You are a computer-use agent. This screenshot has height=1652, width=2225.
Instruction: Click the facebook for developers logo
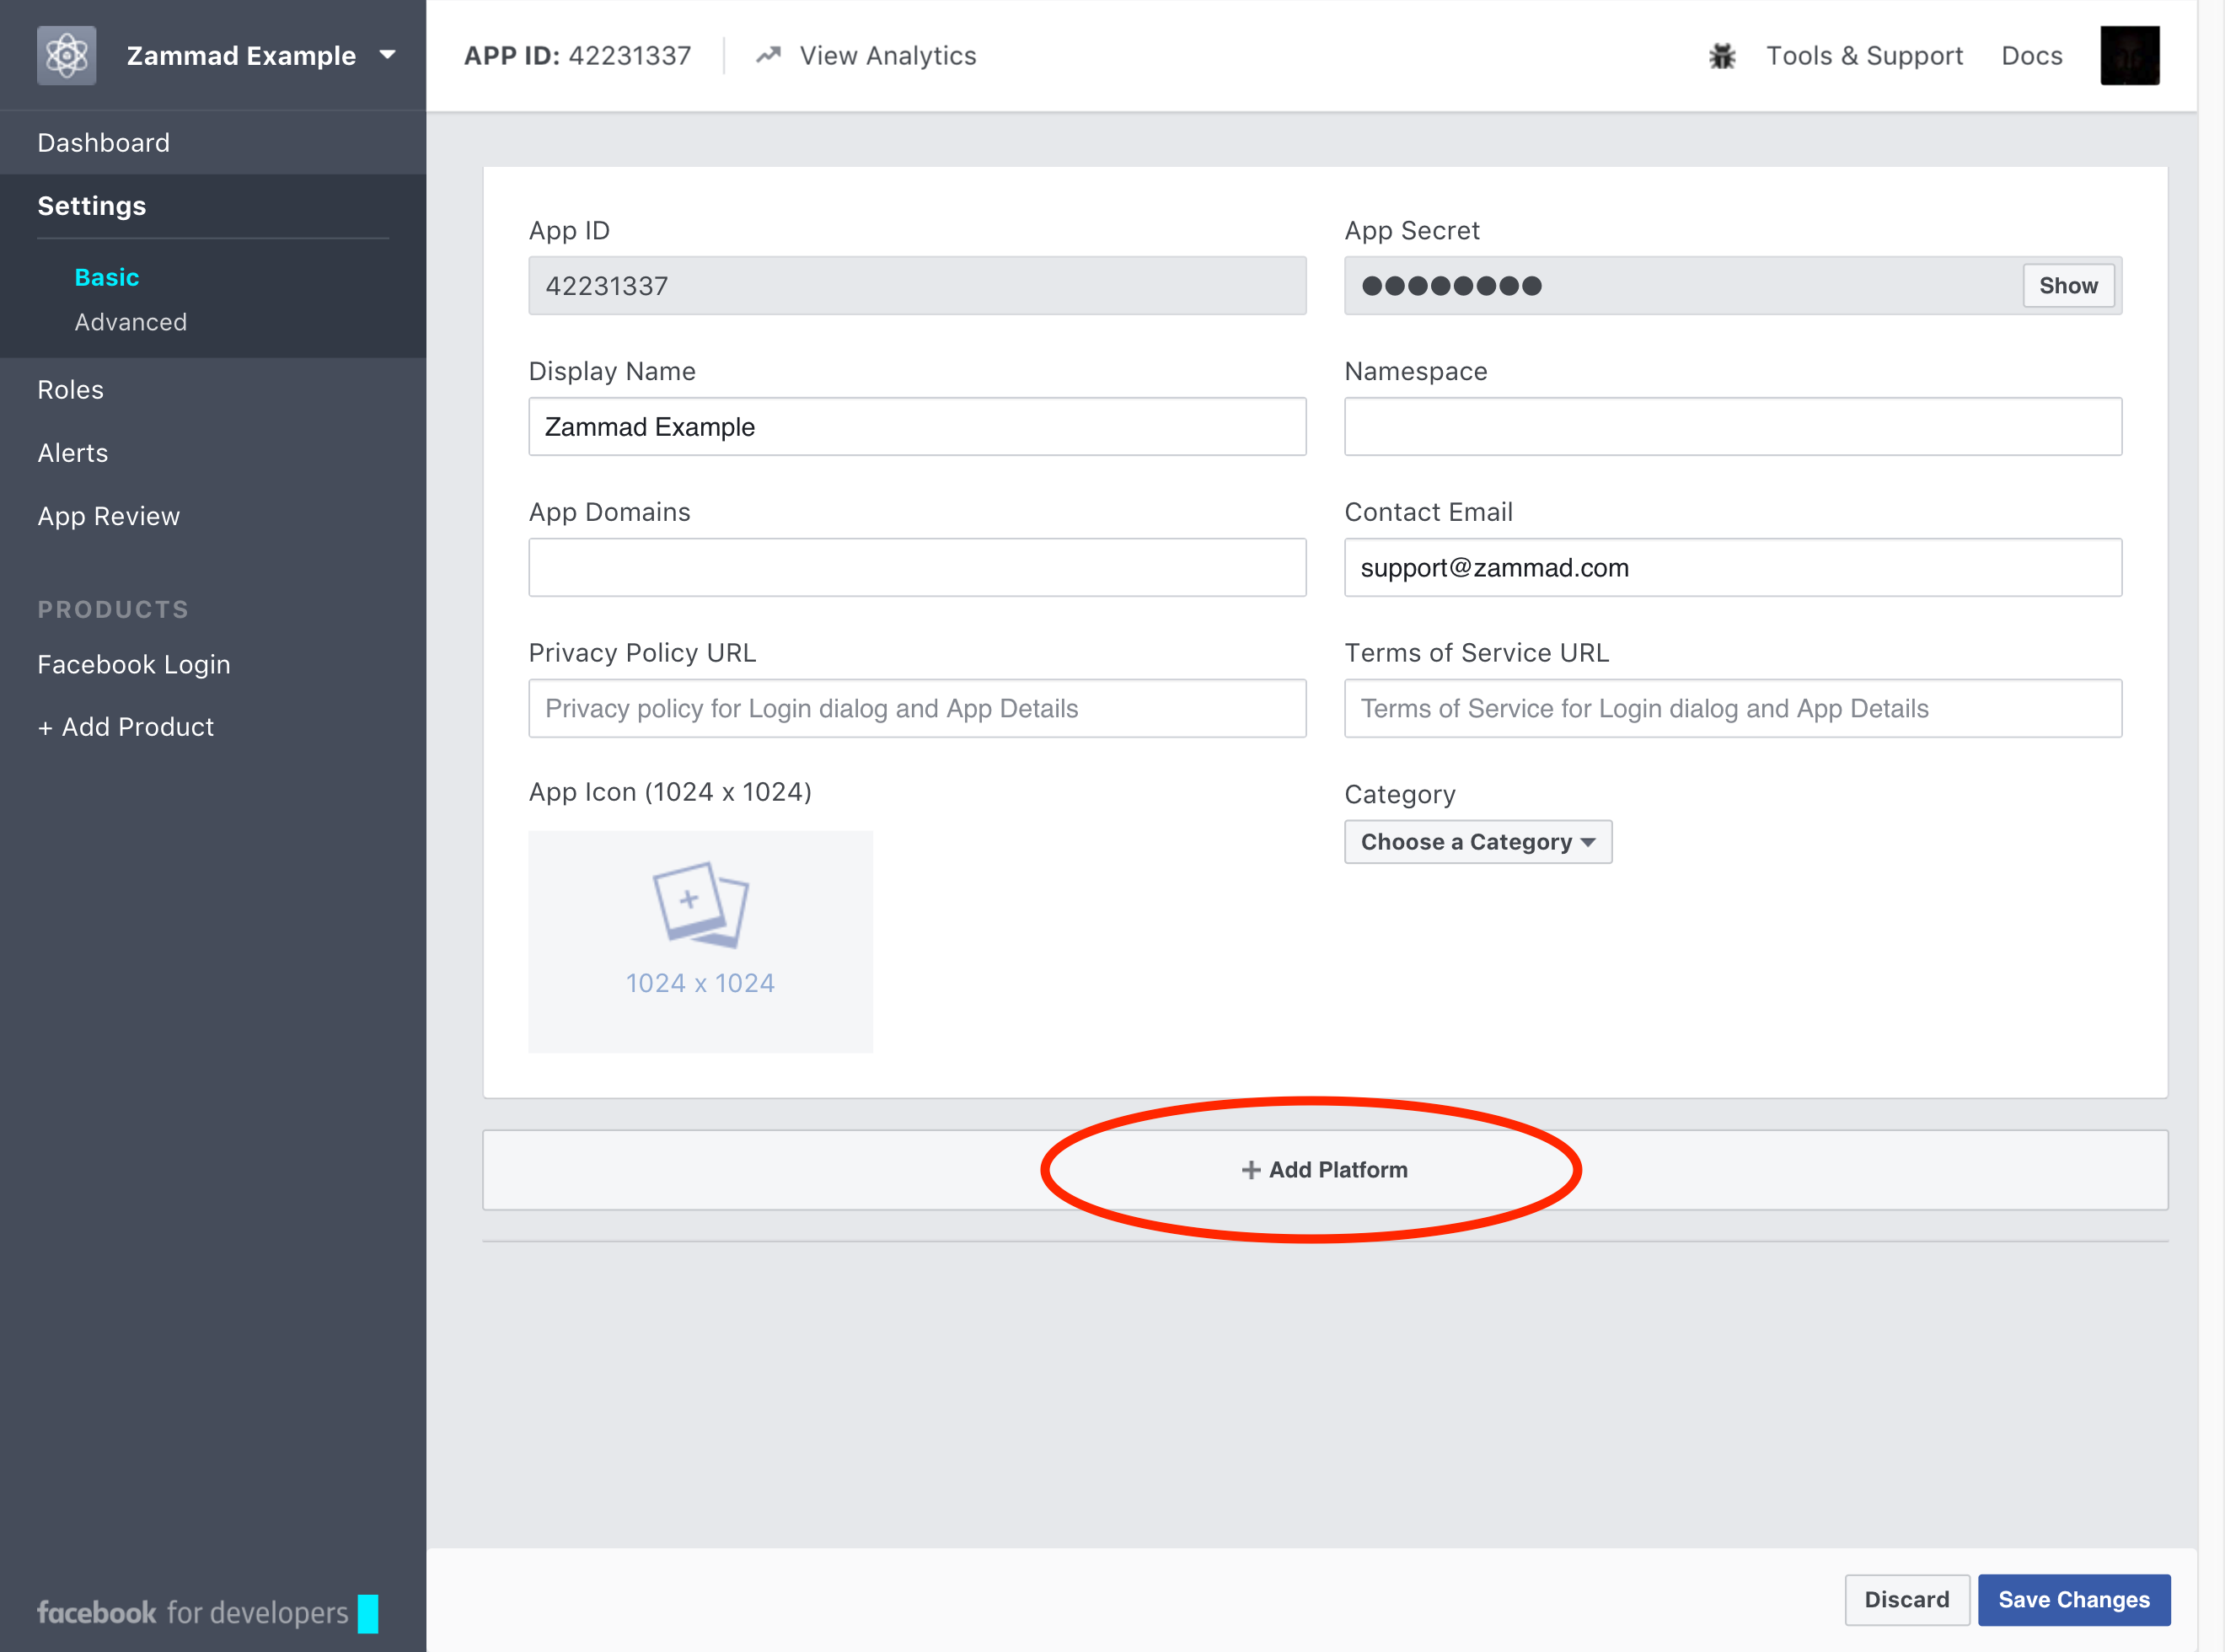(207, 1613)
